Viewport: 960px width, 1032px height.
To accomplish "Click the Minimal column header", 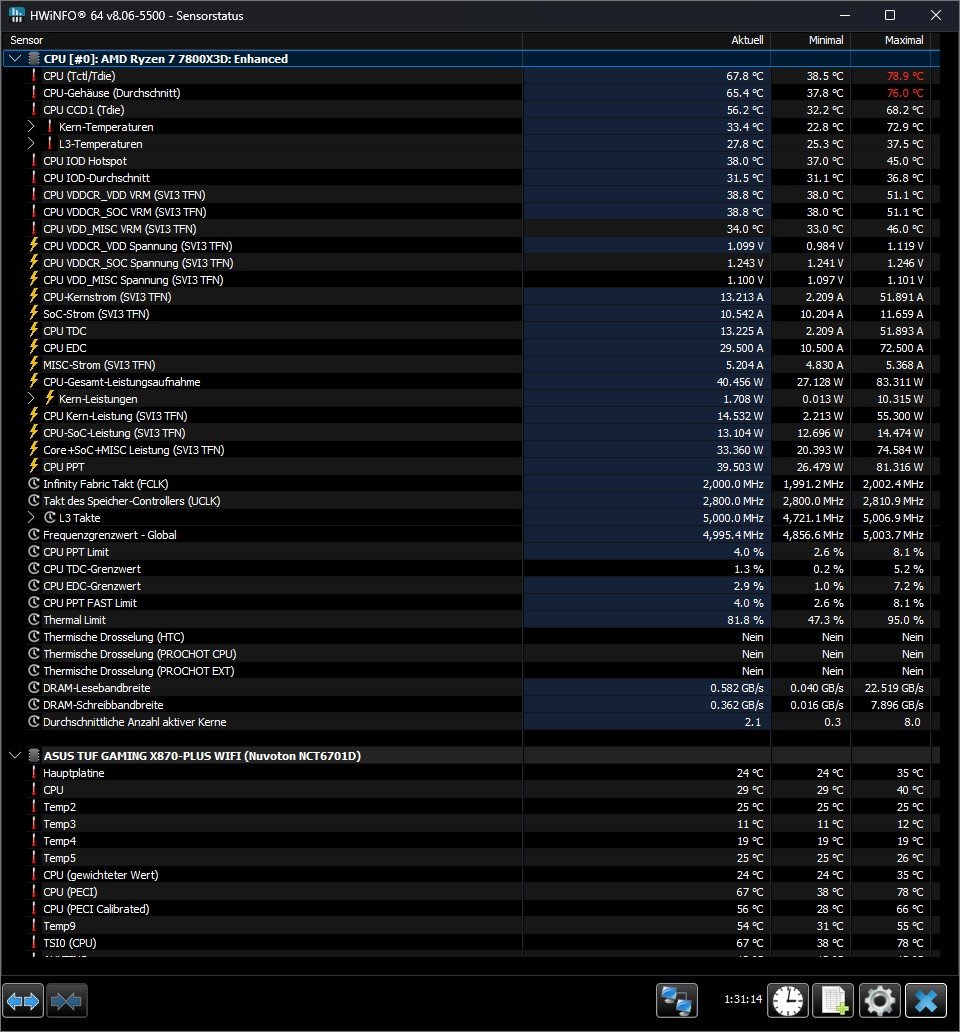I will pyautogui.click(x=811, y=40).
